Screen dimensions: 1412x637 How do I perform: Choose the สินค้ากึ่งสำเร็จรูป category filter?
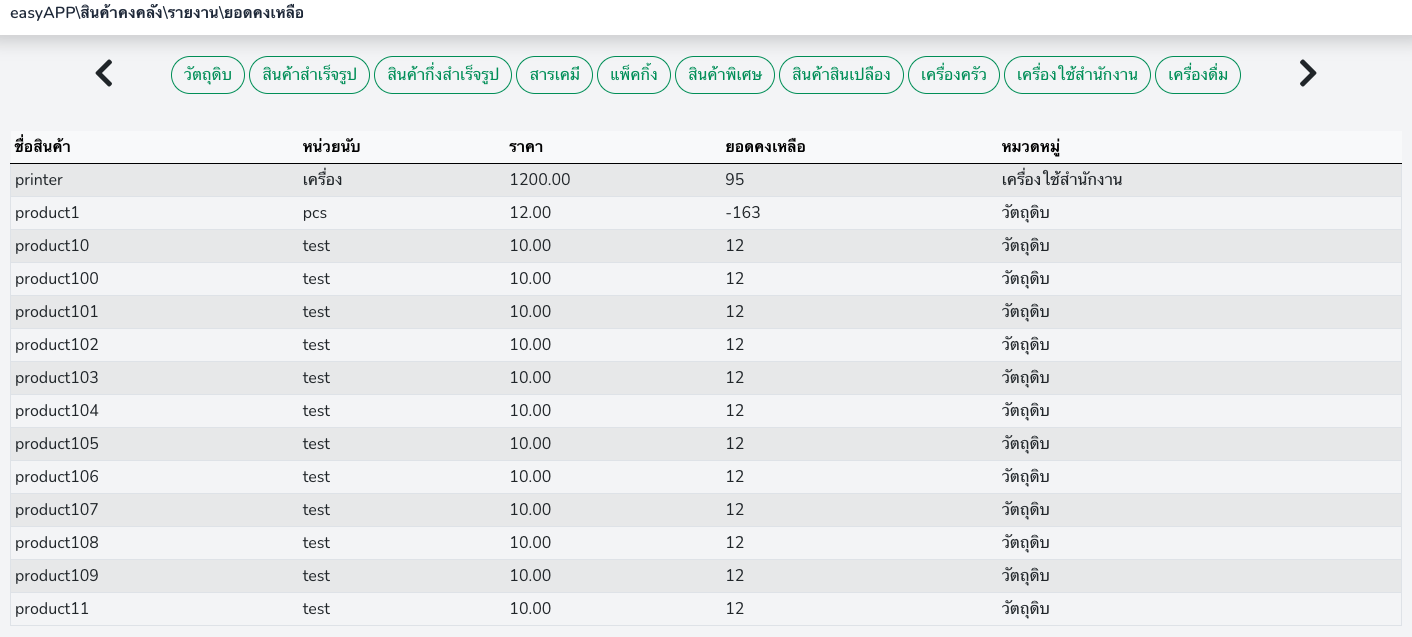tap(443, 75)
